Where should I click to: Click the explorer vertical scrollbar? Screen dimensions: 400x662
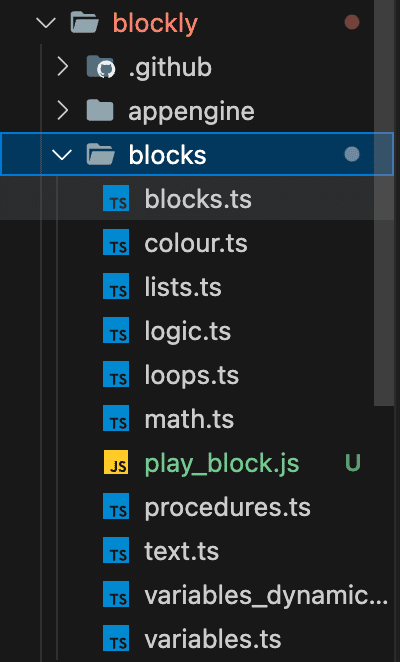click(x=384, y=203)
